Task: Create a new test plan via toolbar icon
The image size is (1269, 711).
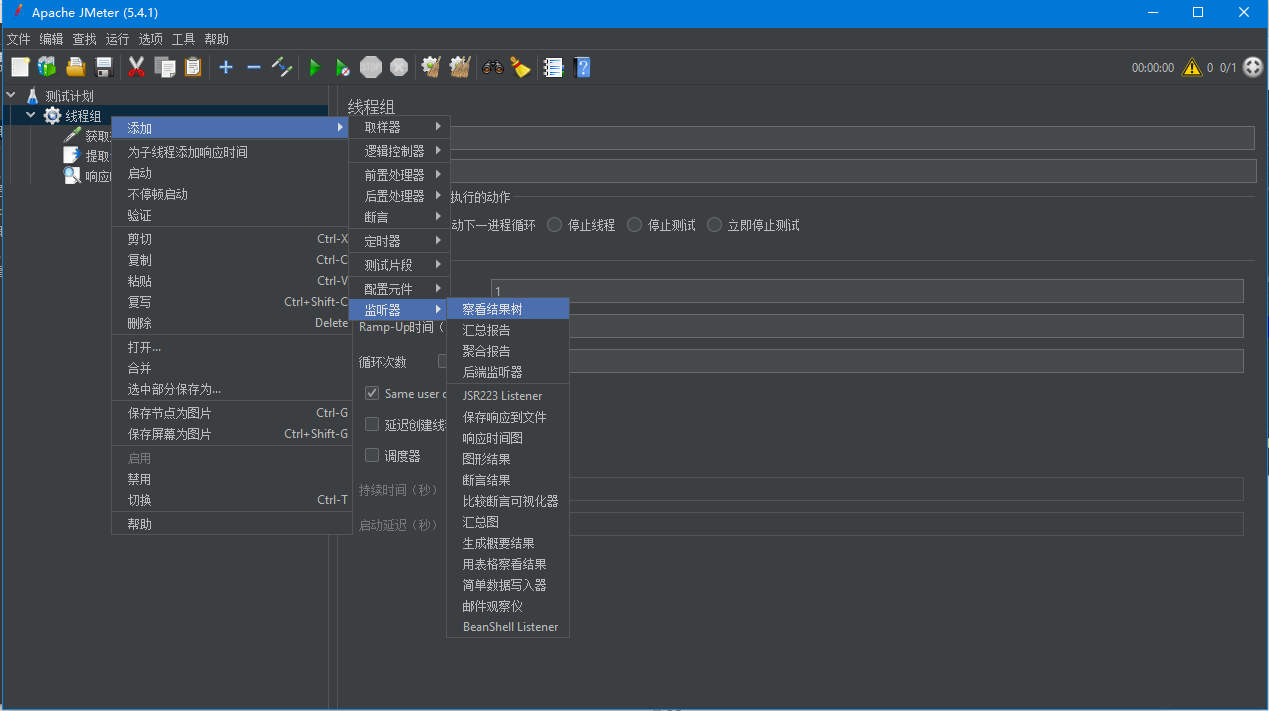Action: pos(20,67)
